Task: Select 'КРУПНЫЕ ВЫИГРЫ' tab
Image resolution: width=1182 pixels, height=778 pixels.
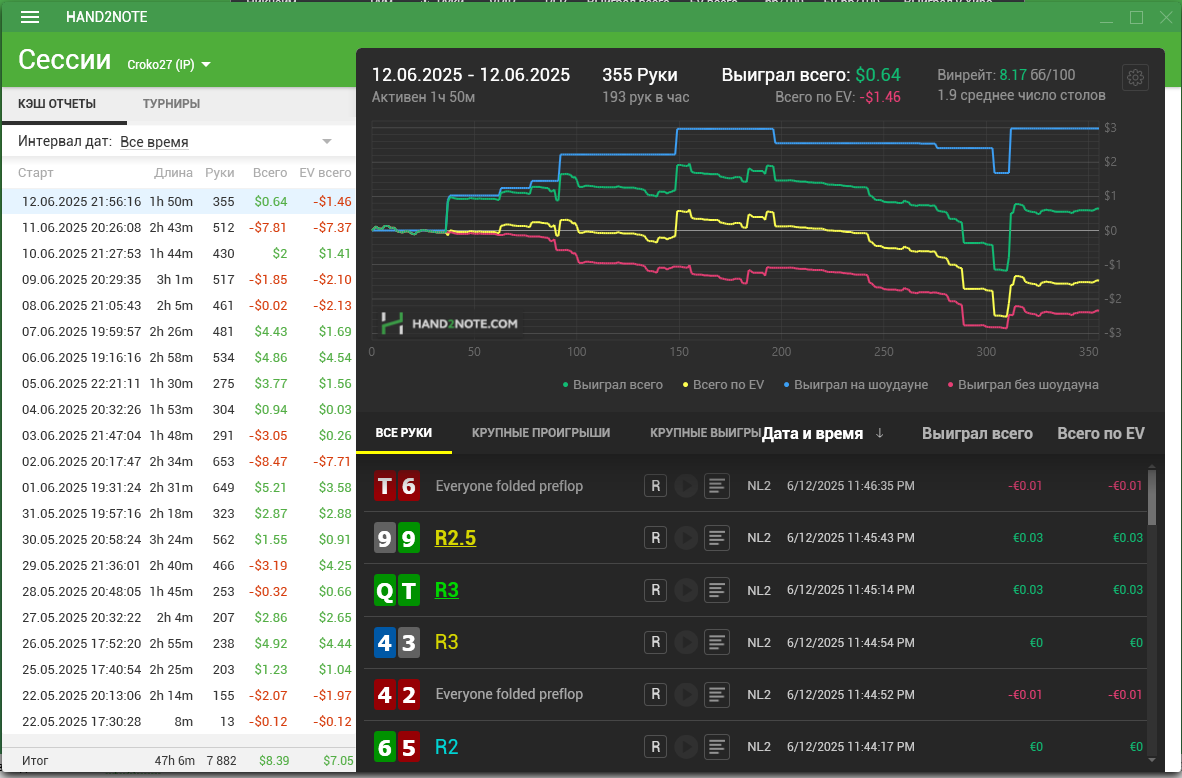Action: (x=706, y=433)
